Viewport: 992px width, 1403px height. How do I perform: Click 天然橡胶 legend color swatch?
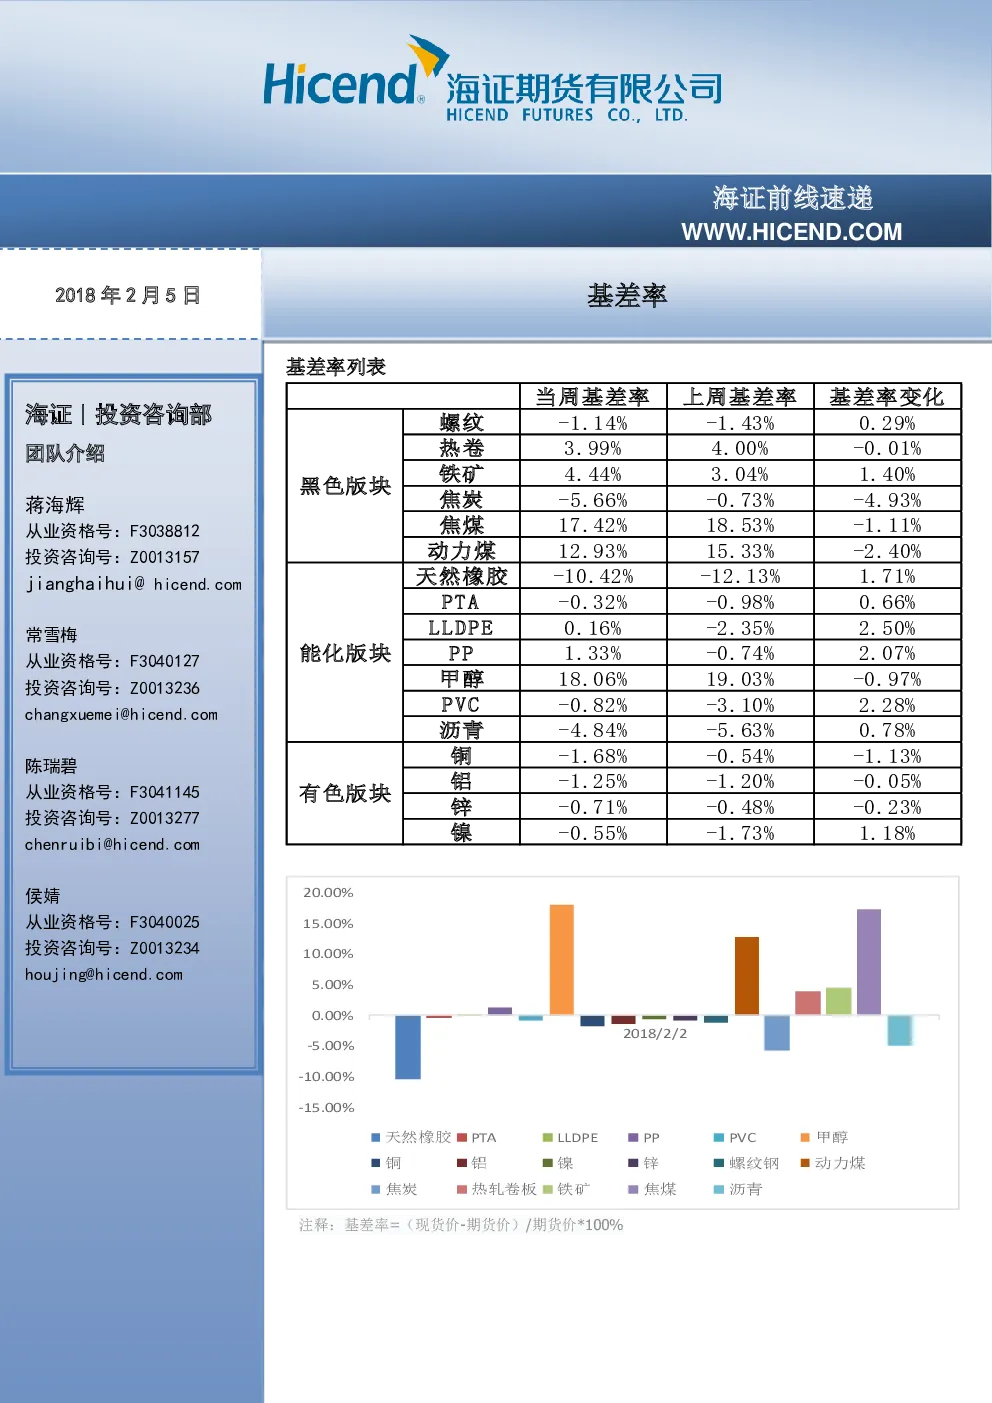(x=376, y=1137)
